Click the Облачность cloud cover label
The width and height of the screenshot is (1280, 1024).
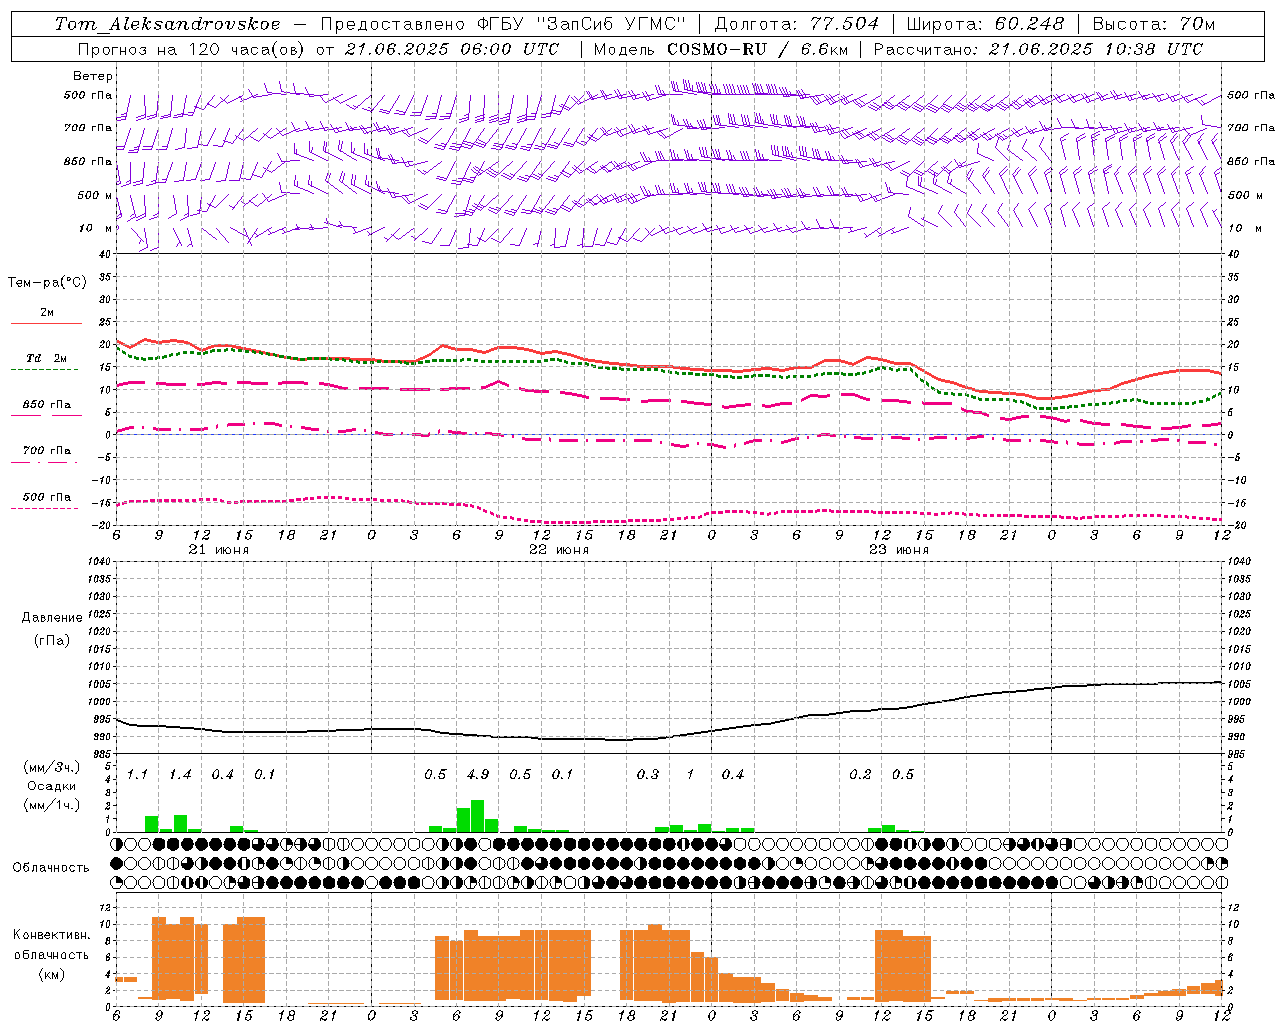(51, 868)
